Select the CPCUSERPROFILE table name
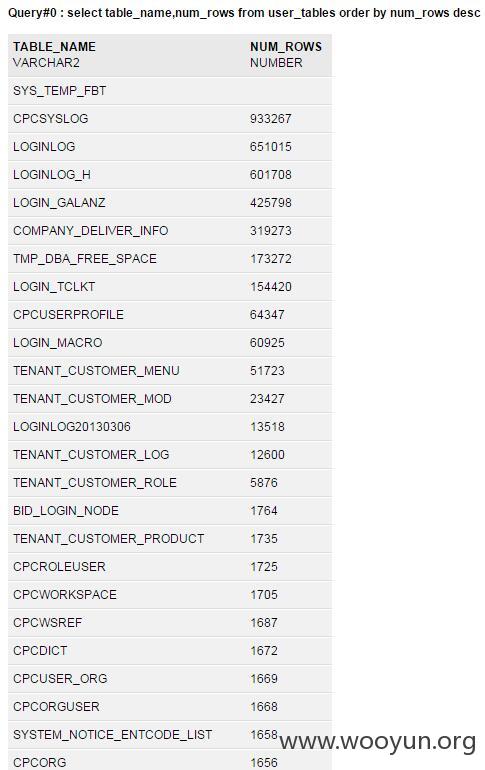The width and height of the screenshot is (485, 770). (68, 314)
